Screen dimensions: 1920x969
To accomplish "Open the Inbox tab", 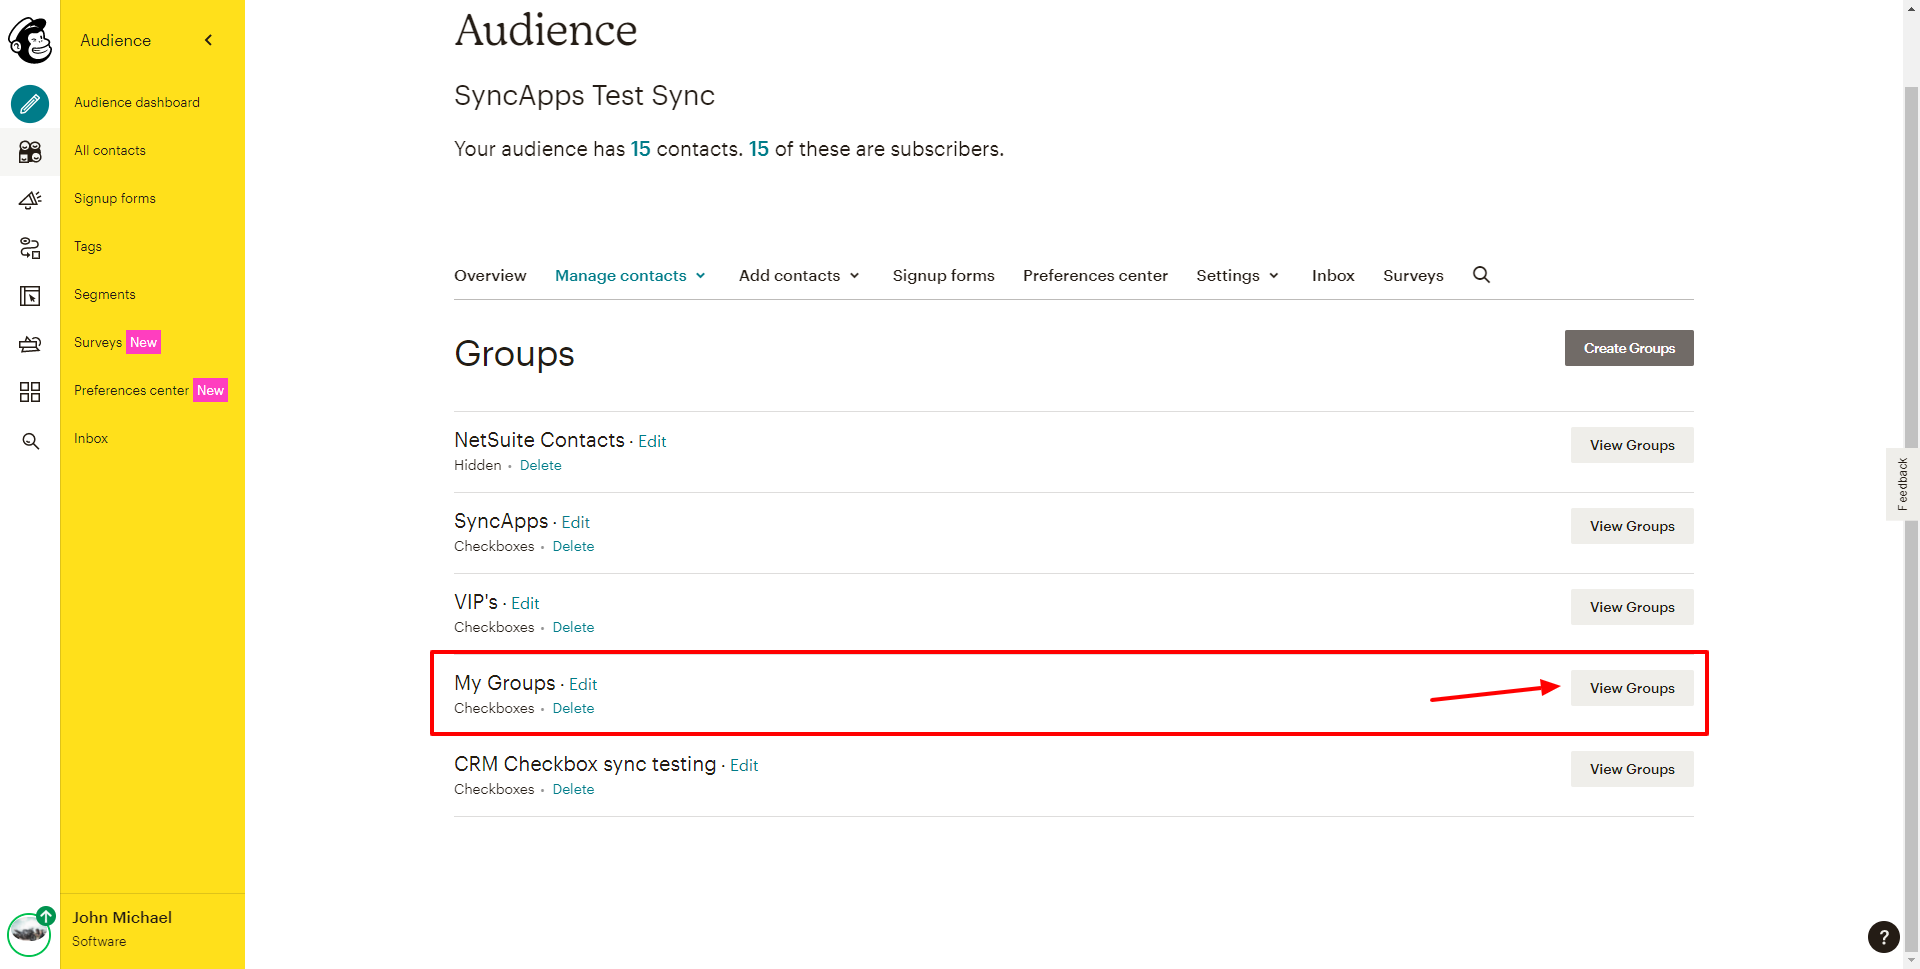I will pyautogui.click(x=1333, y=276).
